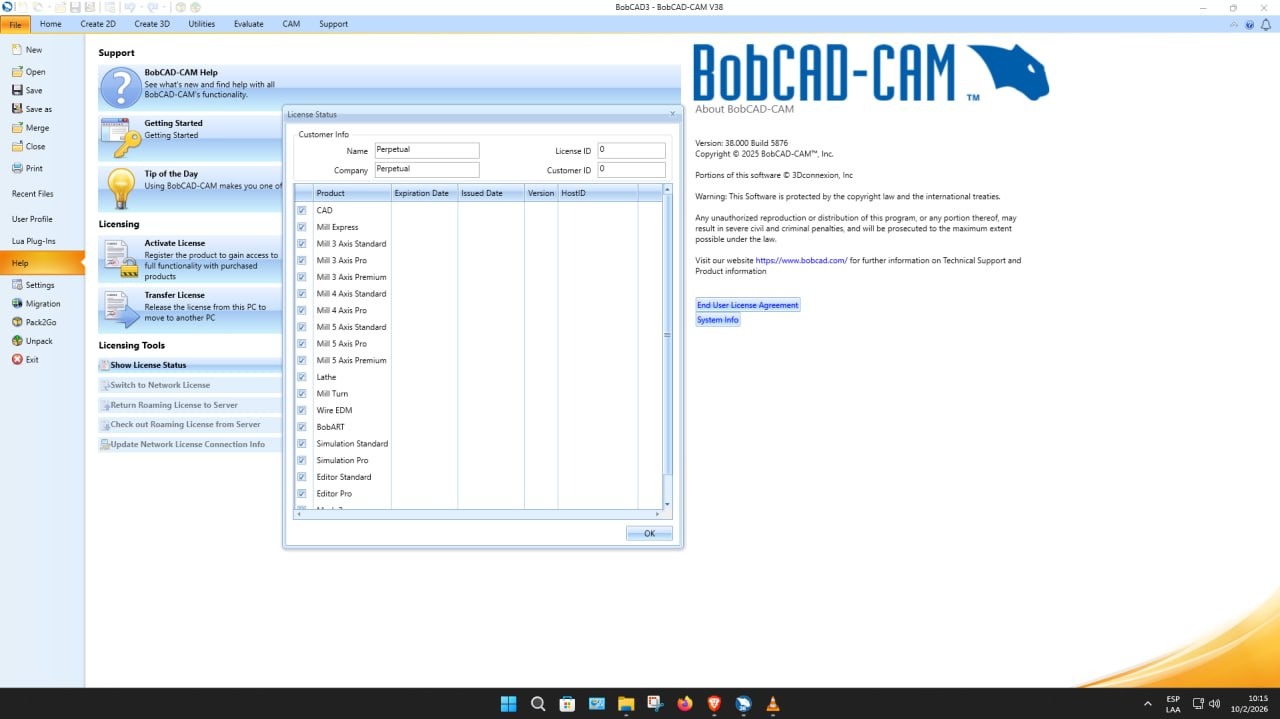Image resolution: width=1280 pixels, height=719 pixels.
Task: Open BobCAD-CAM Help question mark icon
Action: [121, 88]
